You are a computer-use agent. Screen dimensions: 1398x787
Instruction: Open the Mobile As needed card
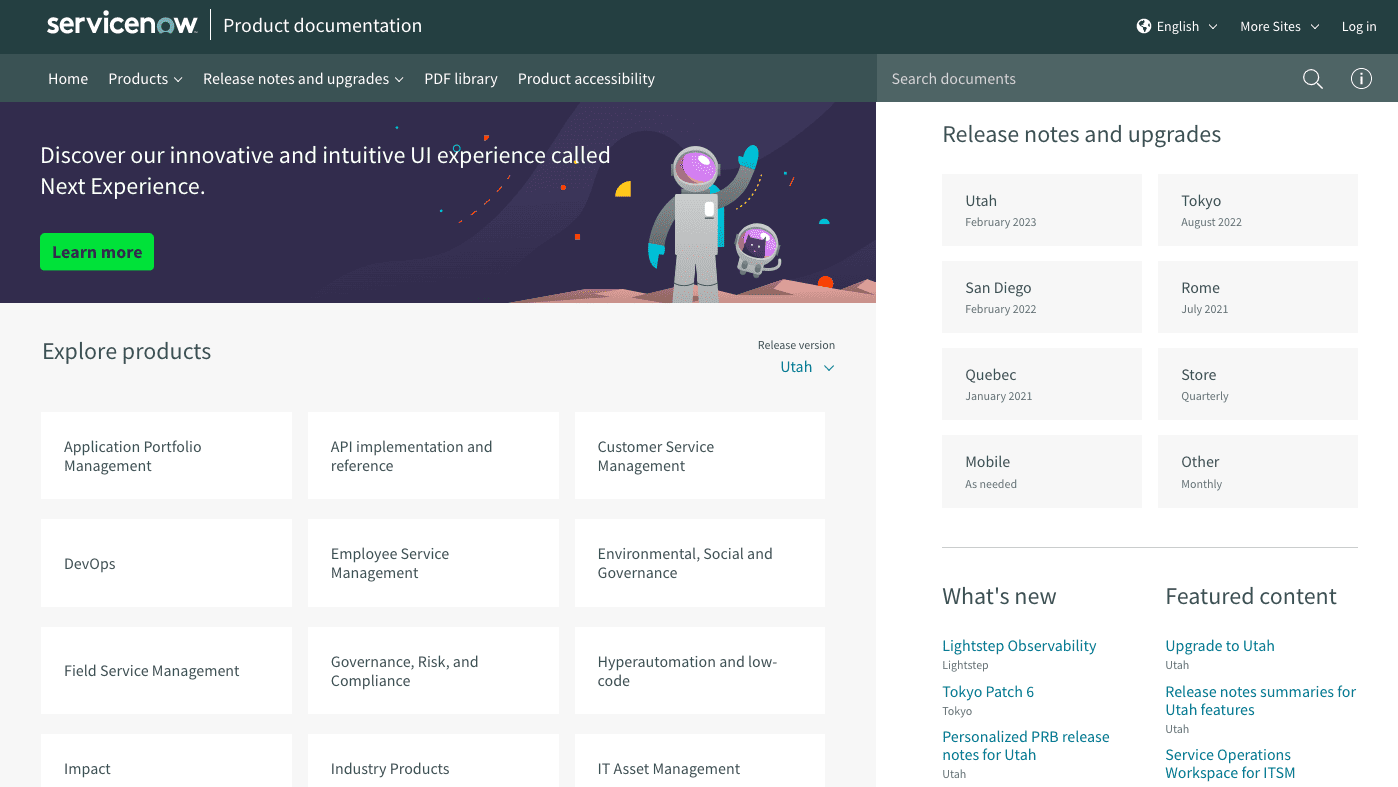1042,471
